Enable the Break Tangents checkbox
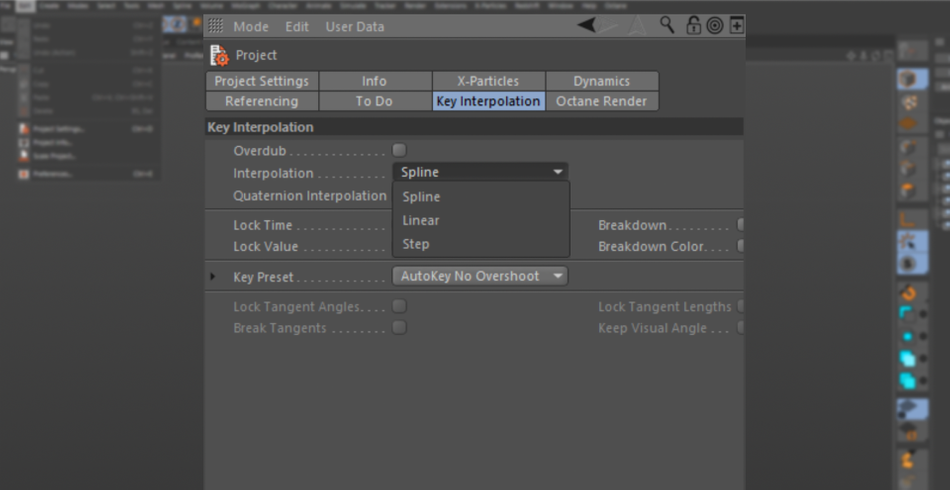This screenshot has width=950, height=490. click(x=399, y=328)
